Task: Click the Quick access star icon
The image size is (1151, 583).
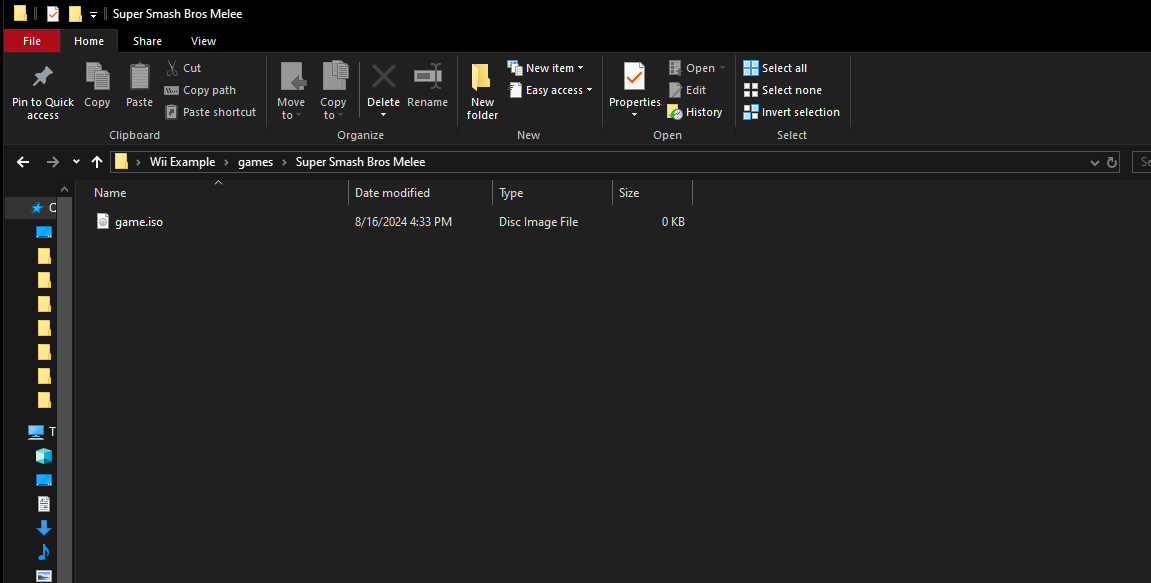Action: (37, 208)
